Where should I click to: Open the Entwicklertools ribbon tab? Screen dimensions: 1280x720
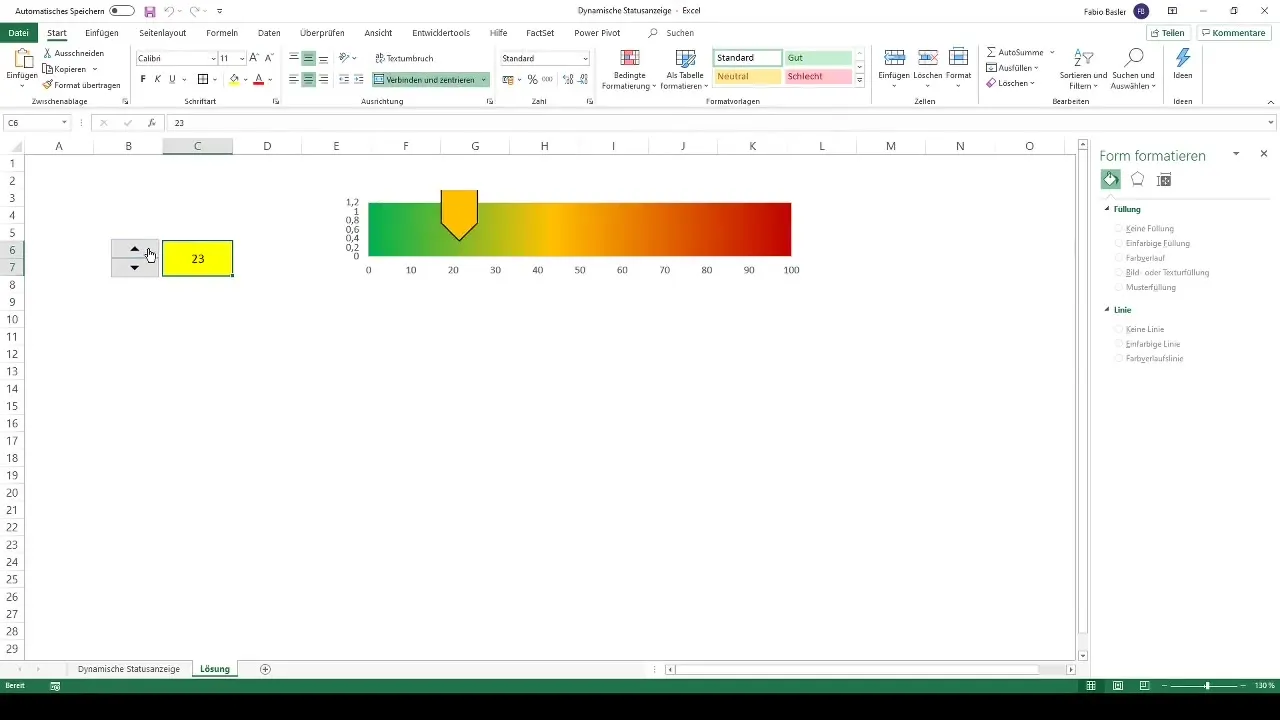click(x=441, y=33)
